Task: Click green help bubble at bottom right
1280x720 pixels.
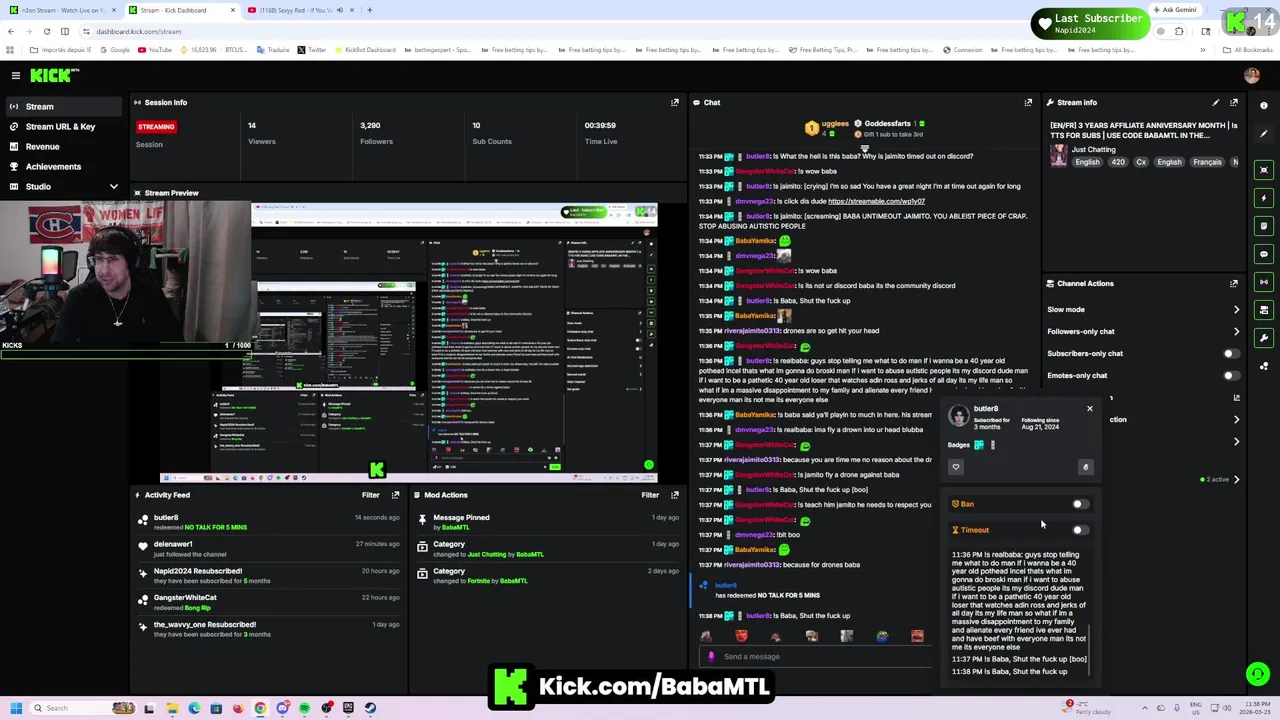Action: pos(1258,674)
